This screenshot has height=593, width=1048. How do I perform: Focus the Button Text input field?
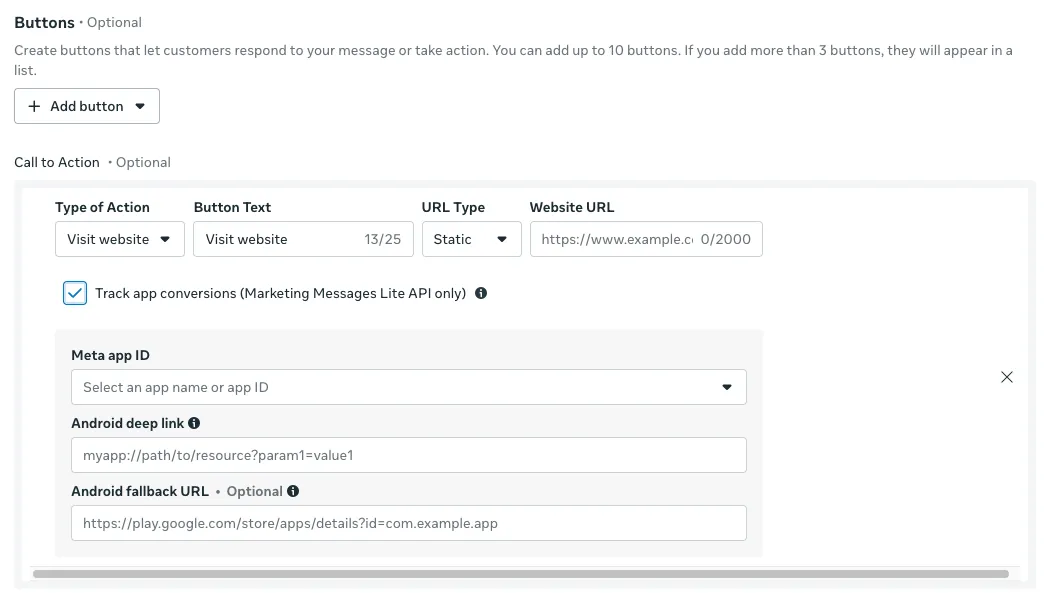click(x=275, y=240)
